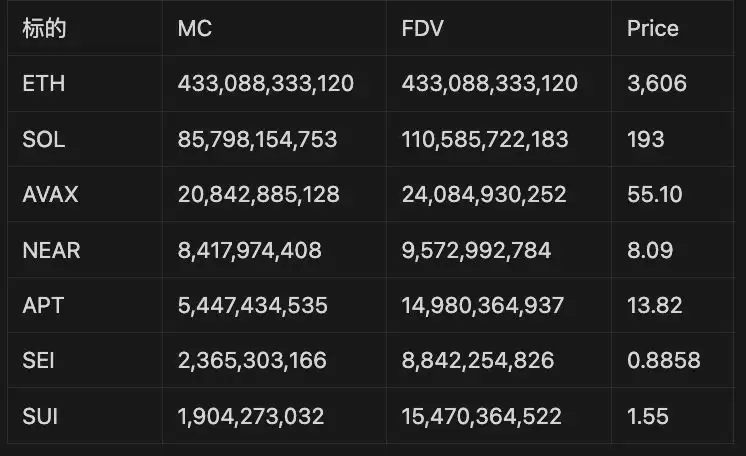This screenshot has width=746, height=456.
Task: Click the MC column header
Action: pos(195,29)
